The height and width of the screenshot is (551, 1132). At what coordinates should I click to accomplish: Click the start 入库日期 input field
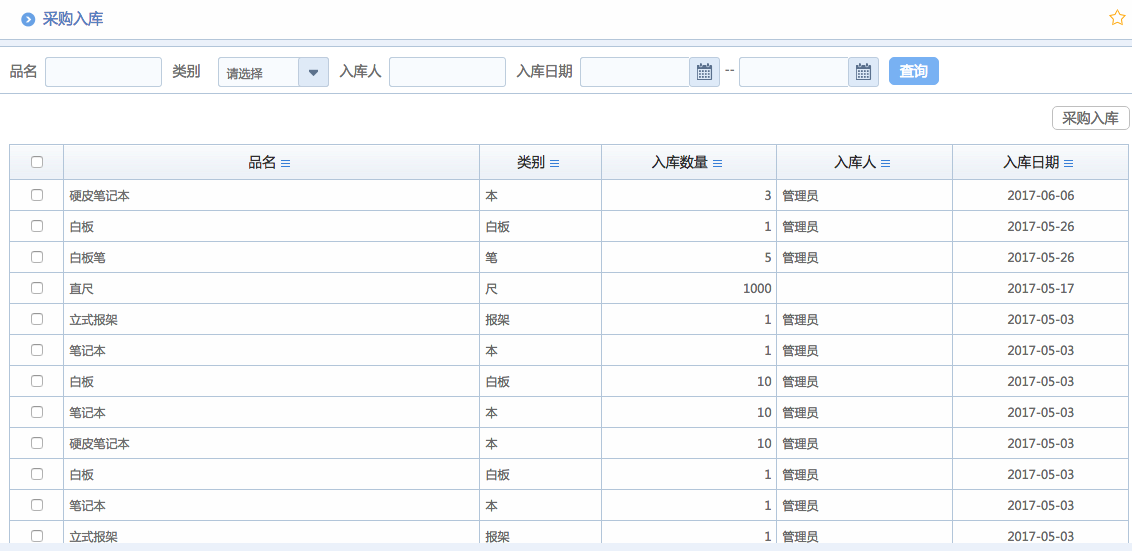pyautogui.click(x=634, y=72)
